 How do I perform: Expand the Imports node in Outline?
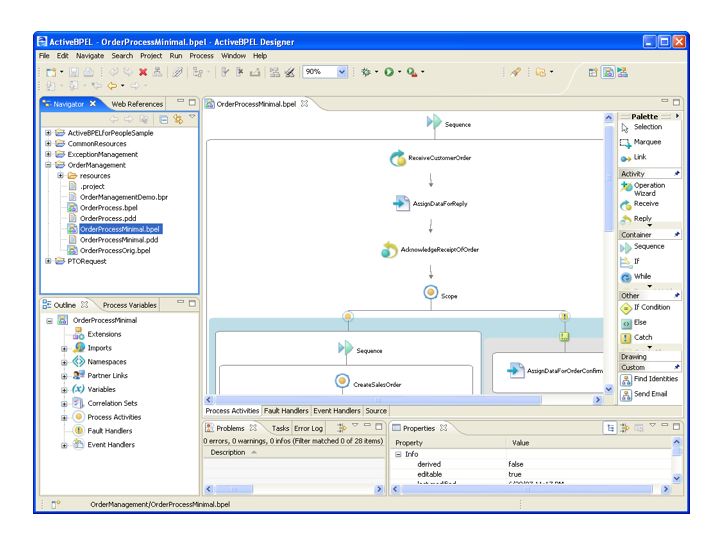pos(64,349)
